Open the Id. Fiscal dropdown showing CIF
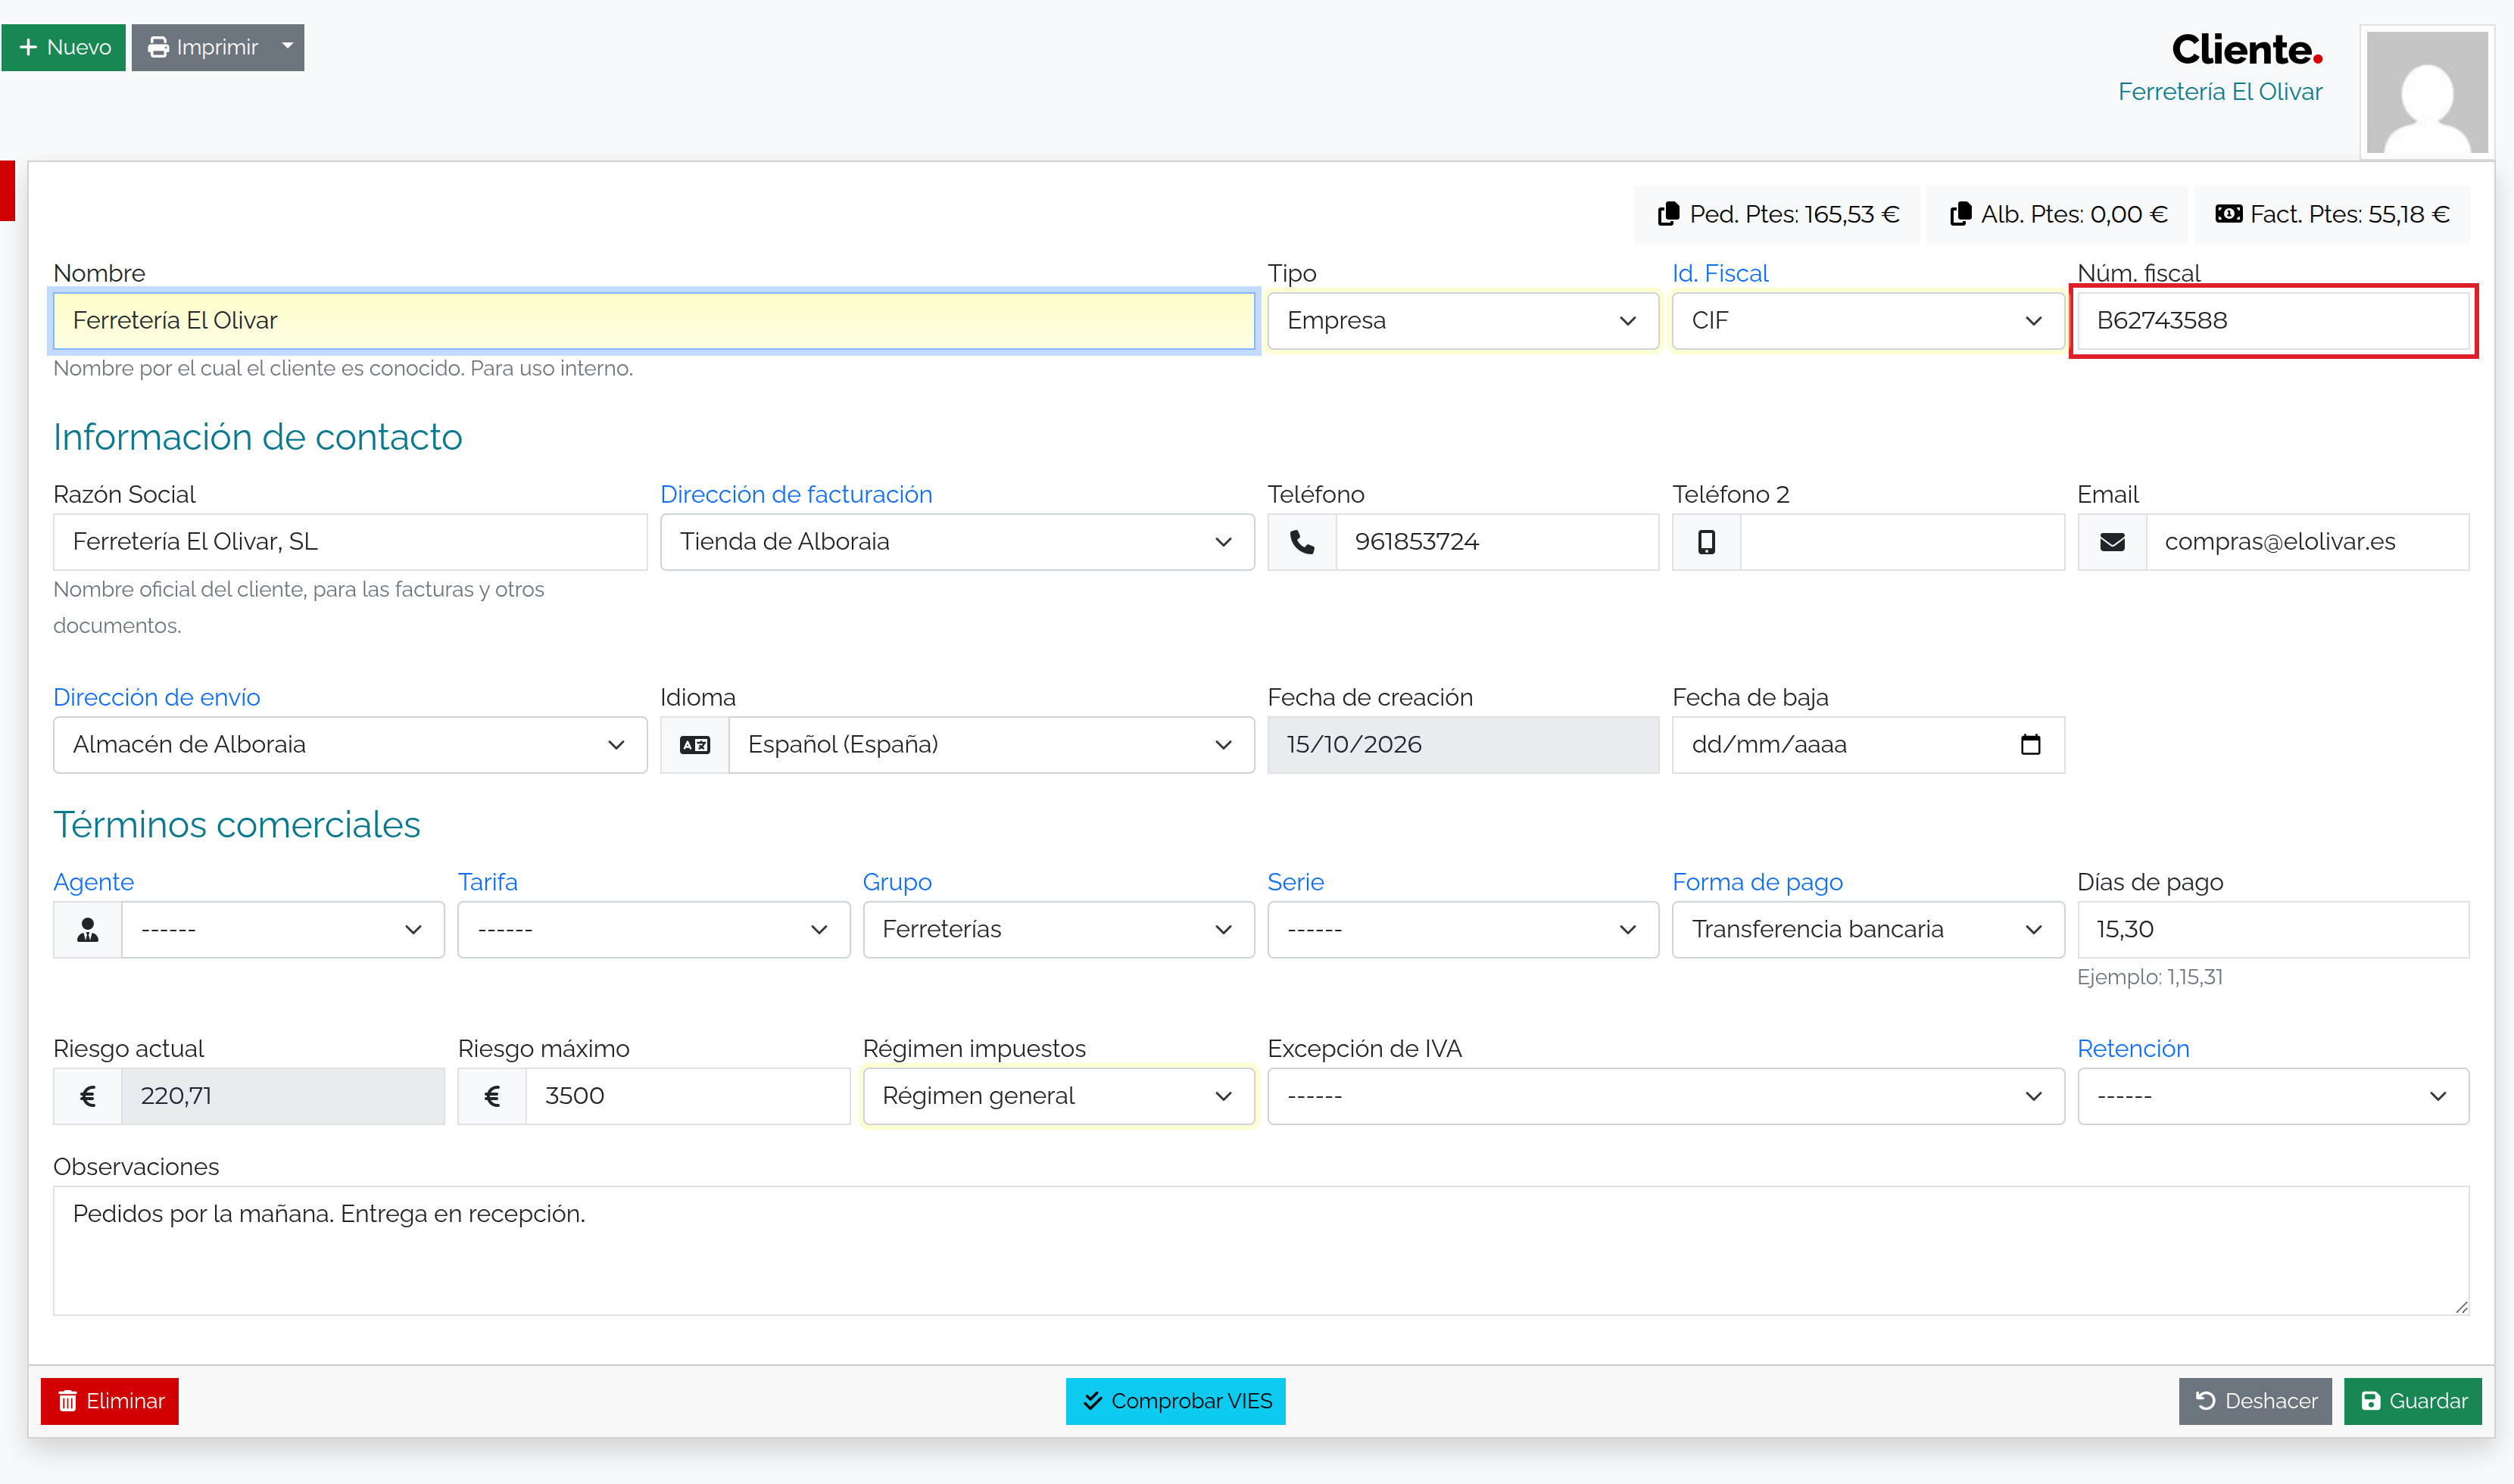 pyautogui.click(x=1867, y=321)
